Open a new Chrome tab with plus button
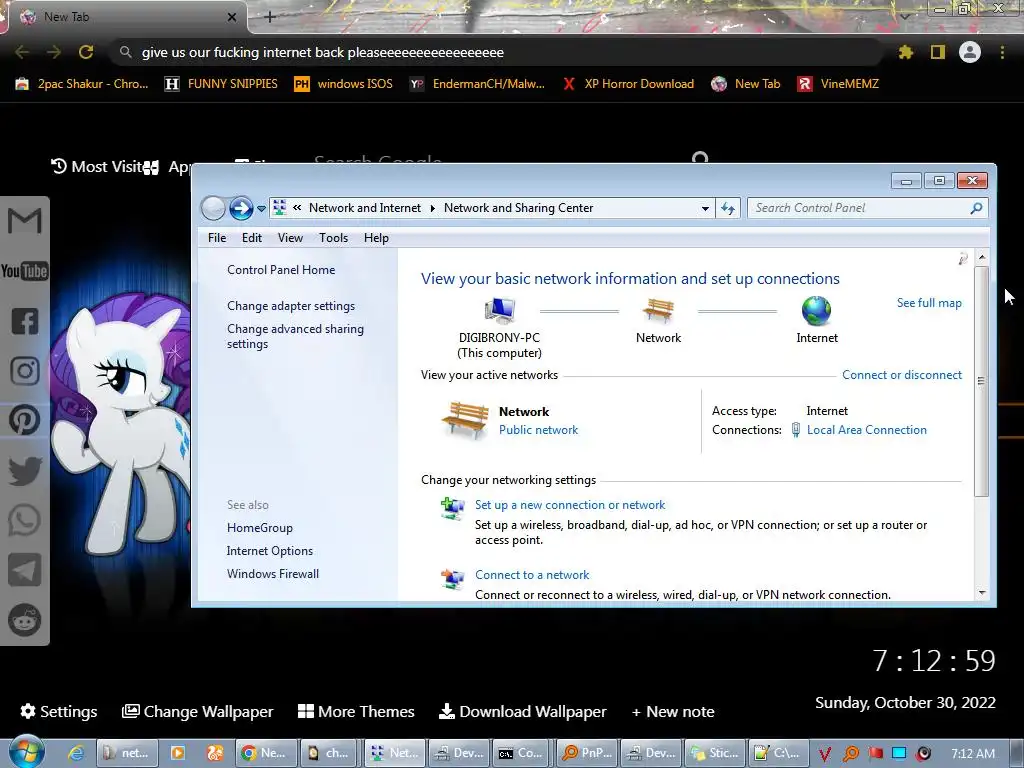1024x768 pixels. coord(270,17)
